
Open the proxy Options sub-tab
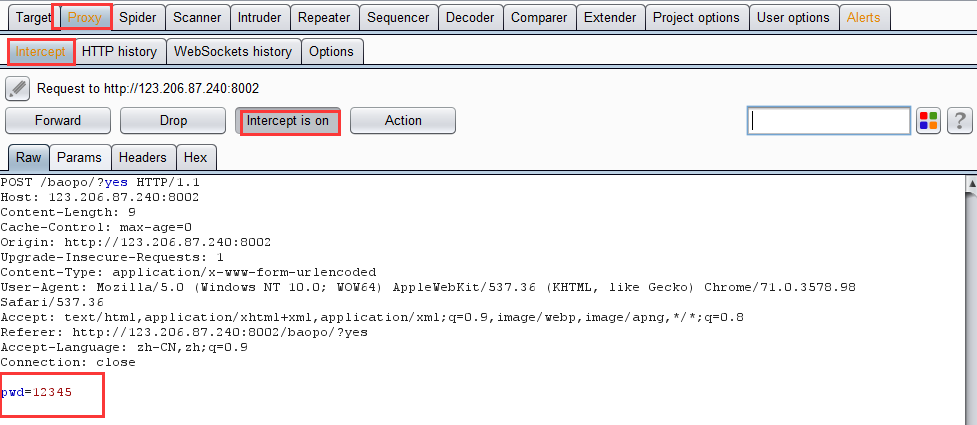(332, 51)
